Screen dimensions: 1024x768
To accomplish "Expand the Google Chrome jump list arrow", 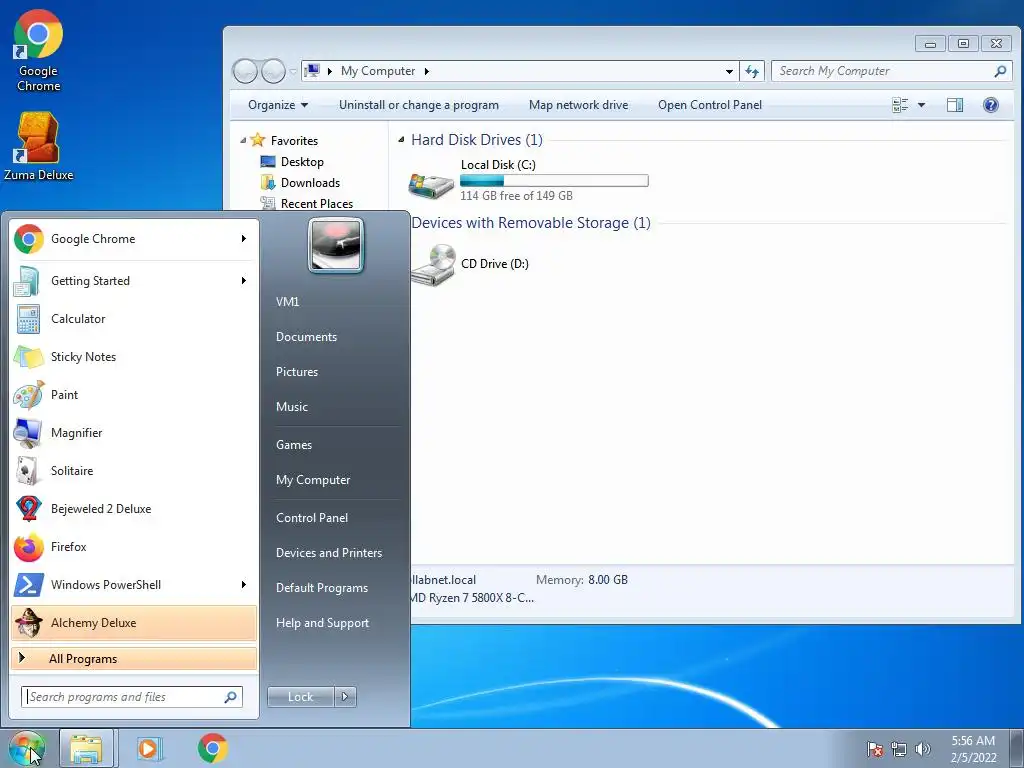I will click(244, 239).
